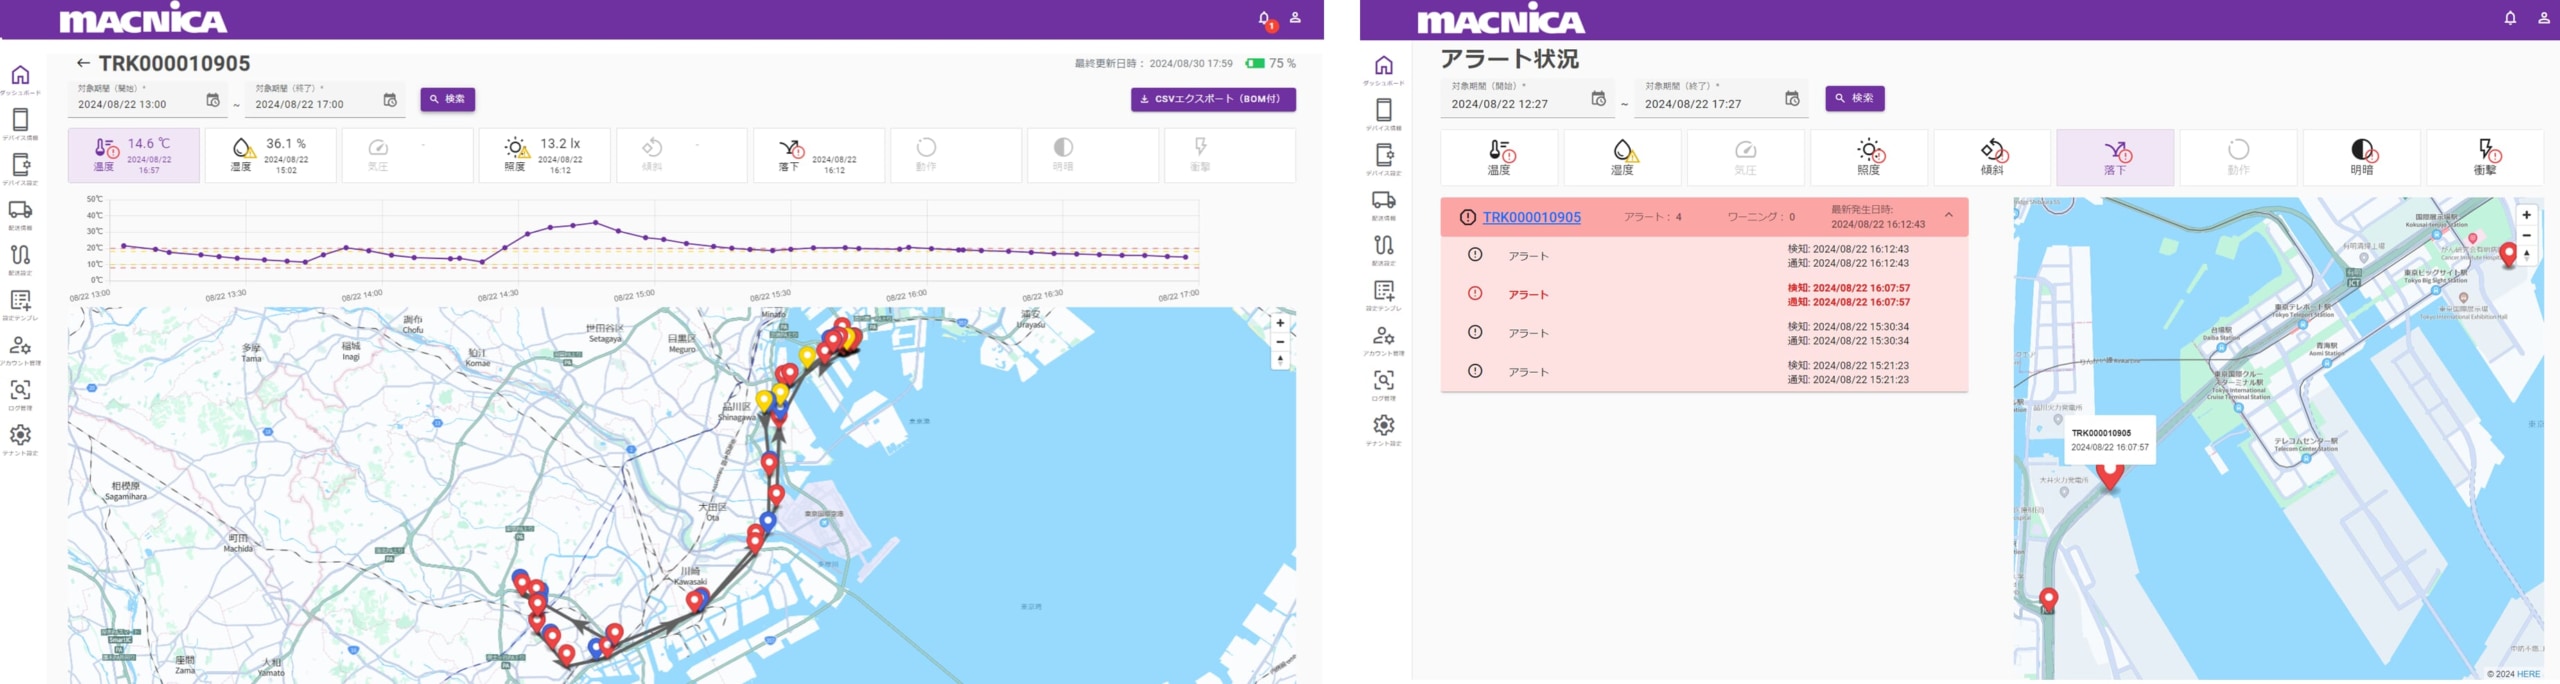Click peak data point on temperature chart

(595, 222)
